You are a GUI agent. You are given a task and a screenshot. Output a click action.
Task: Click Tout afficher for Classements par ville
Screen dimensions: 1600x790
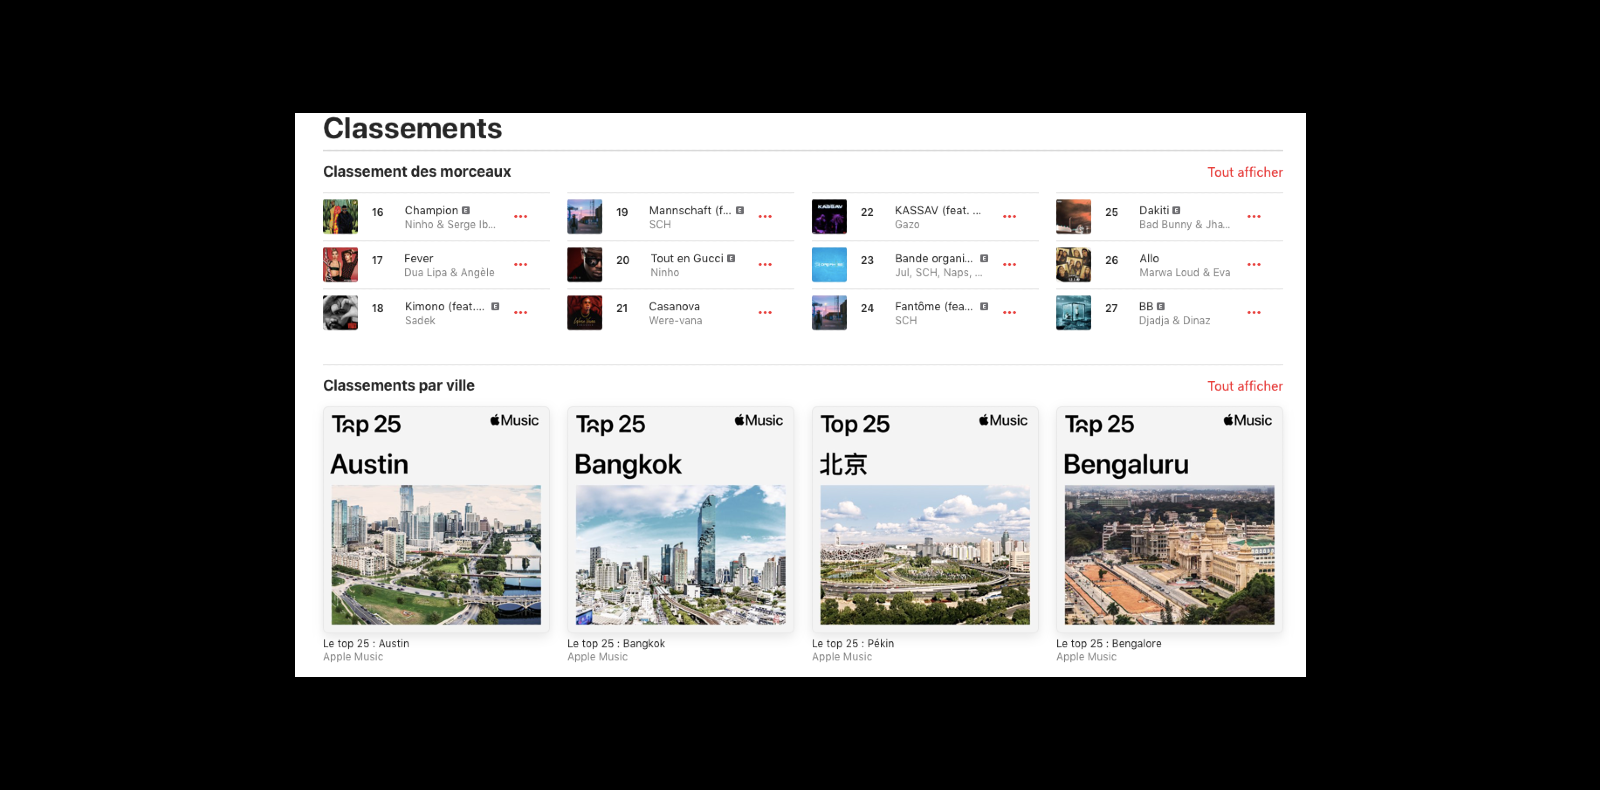(x=1244, y=386)
